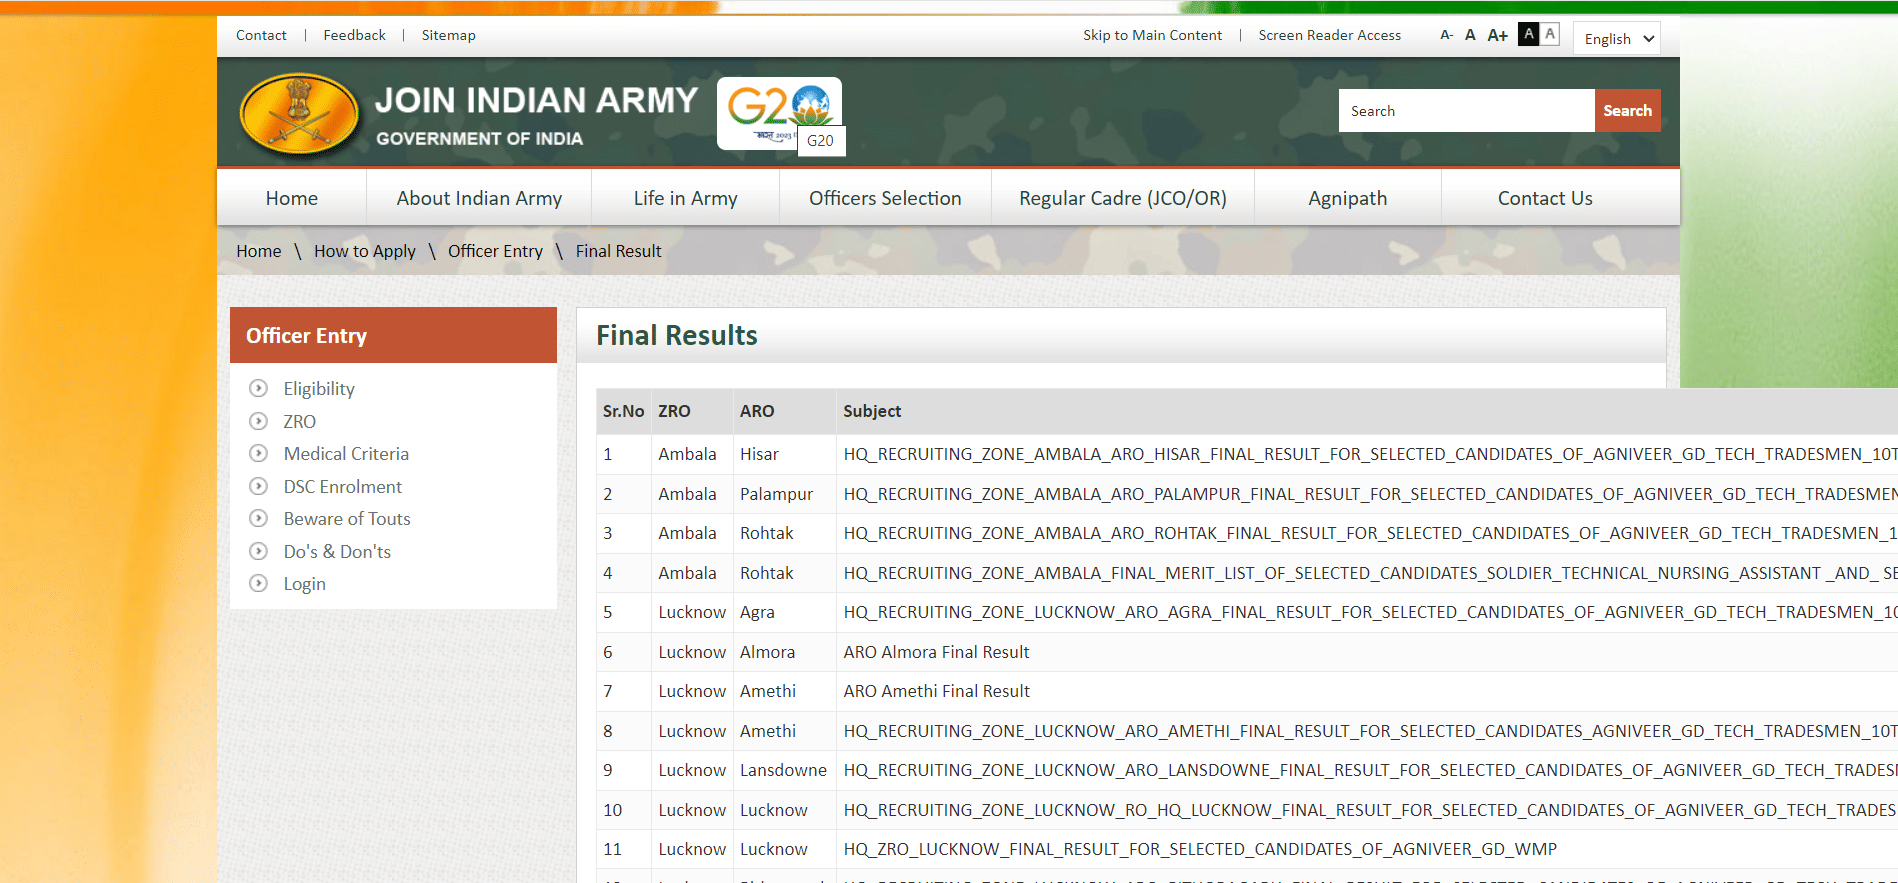This screenshot has width=1898, height=883.
Task: Open Beware of Touts sidebar link
Action: click(347, 518)
